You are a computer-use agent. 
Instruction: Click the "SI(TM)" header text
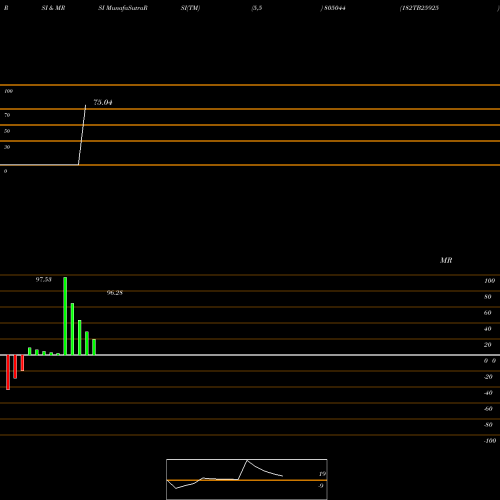190,8
